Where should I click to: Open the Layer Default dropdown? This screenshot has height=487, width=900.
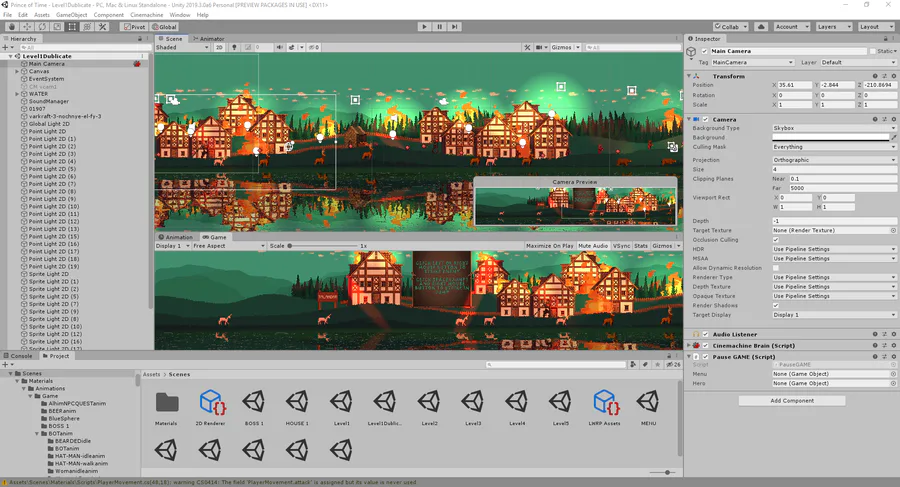(x=858, y=62)
